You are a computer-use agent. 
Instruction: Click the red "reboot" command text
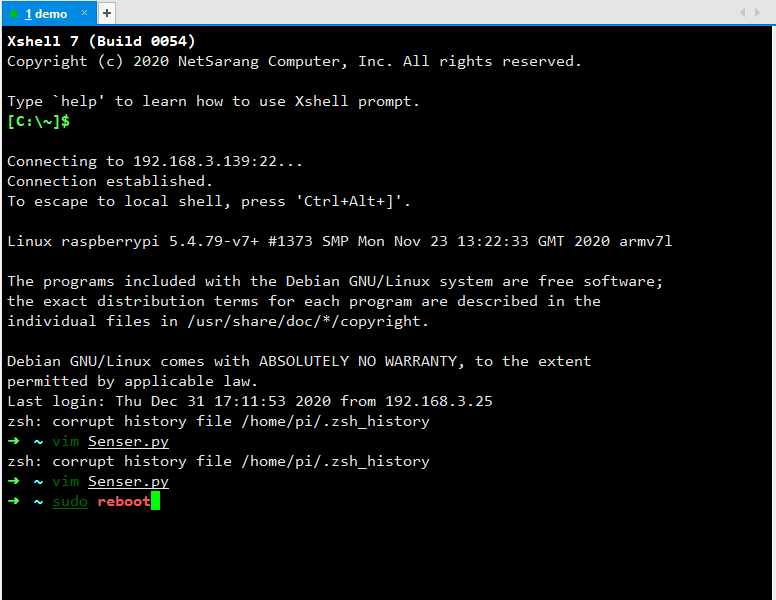tap(124, 501)
